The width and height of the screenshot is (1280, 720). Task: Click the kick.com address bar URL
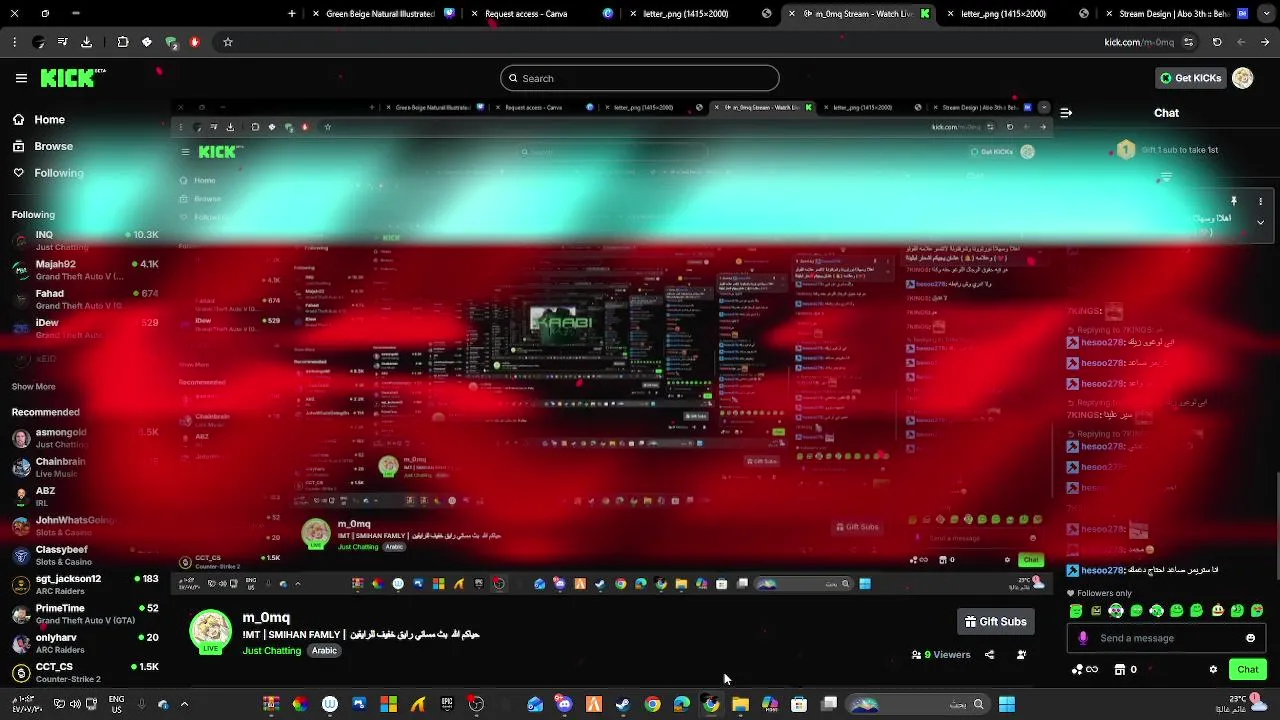[1139, 42]
